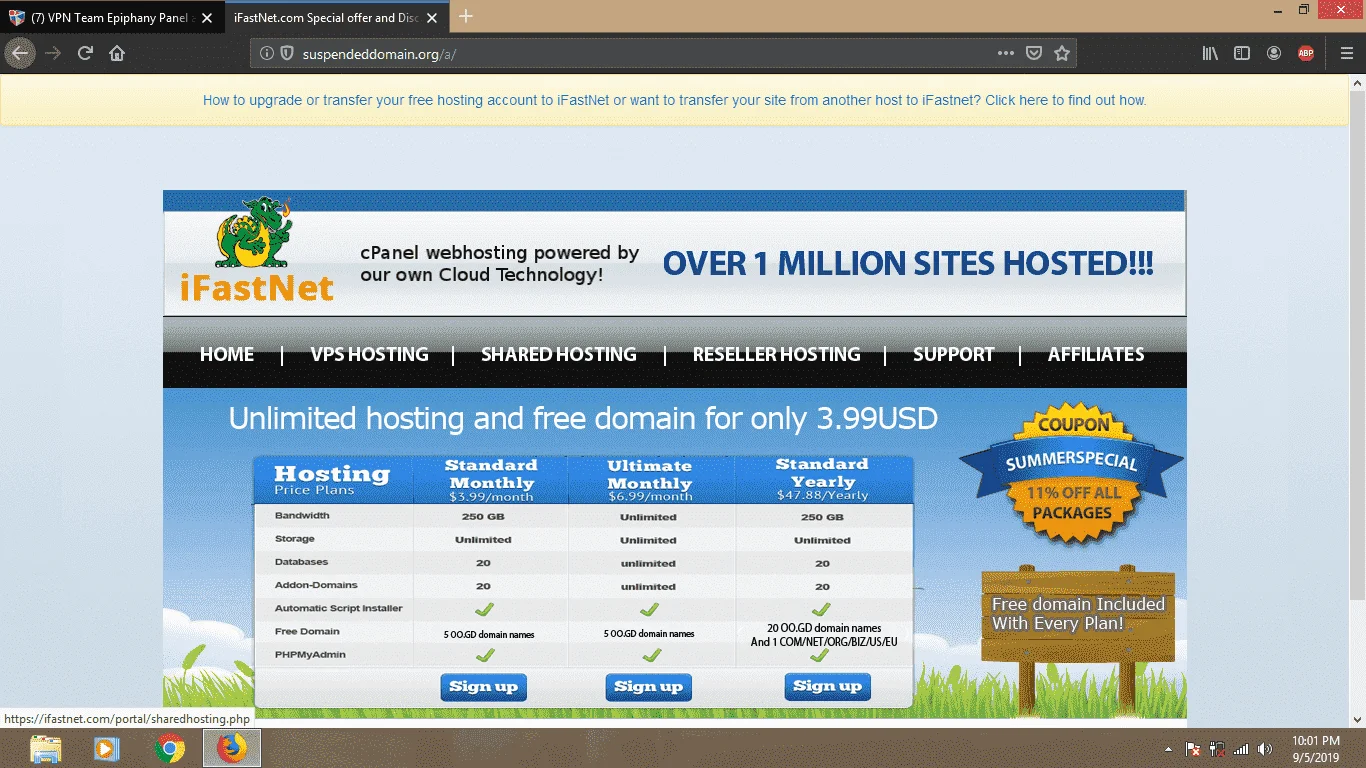Launch the media player from the taskbar
The height and width of the screenshot is (768, 1366).
(x=107, y=748)
